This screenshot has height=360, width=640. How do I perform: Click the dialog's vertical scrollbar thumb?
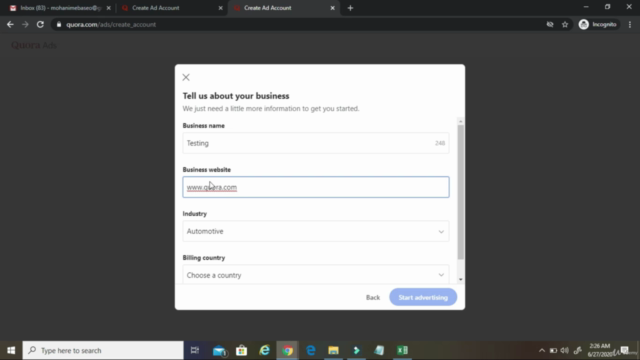[460, 192]
